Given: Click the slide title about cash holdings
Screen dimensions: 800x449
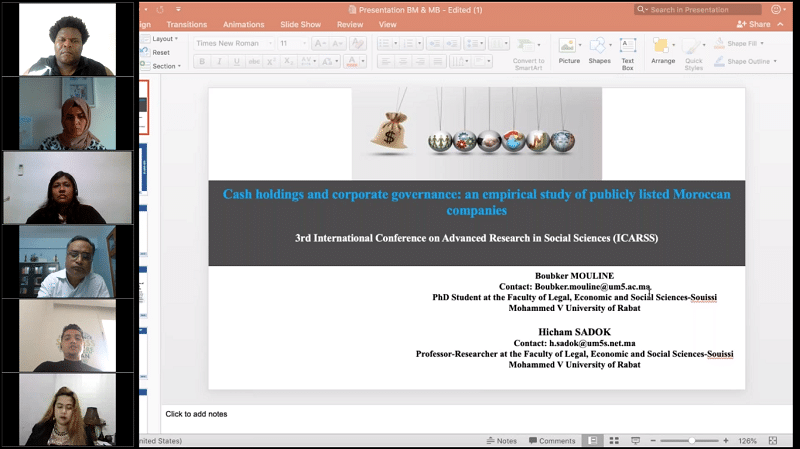Looking at the screenshot, I should pyautogui.click(x=477, y=202).
